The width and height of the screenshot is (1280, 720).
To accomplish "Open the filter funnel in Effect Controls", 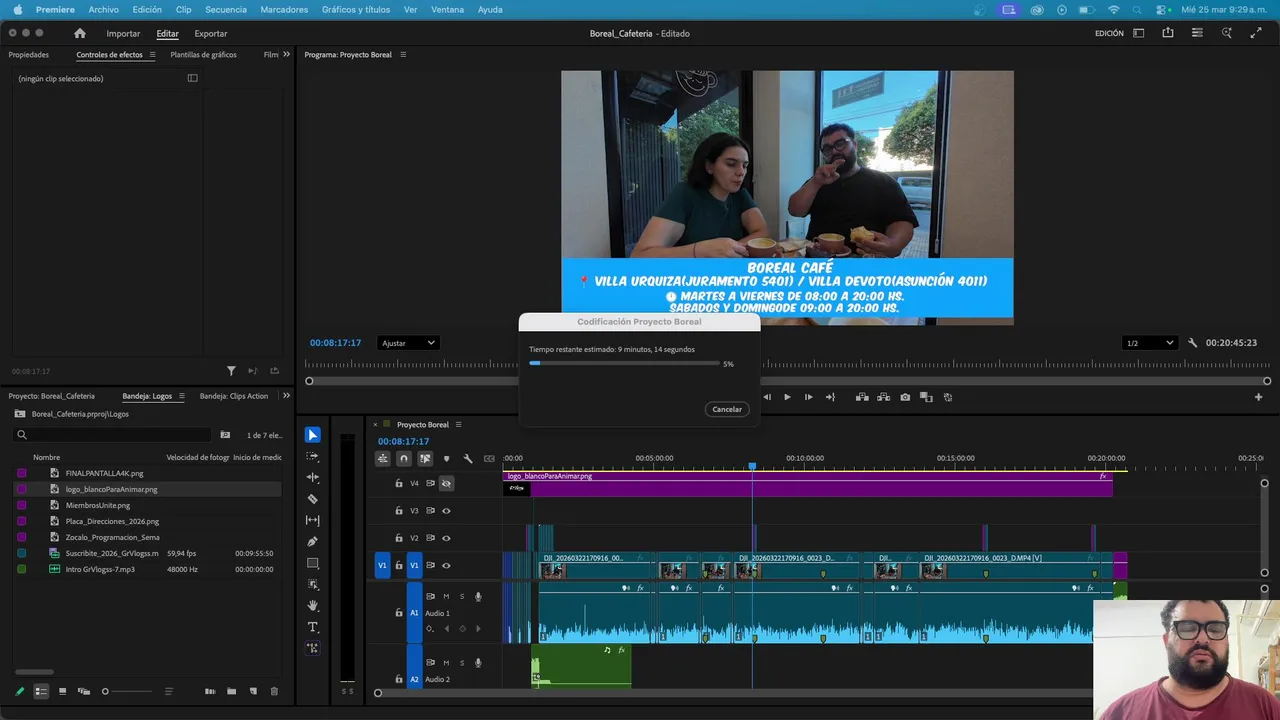I will pyautogui.click(x=231, y=371).
